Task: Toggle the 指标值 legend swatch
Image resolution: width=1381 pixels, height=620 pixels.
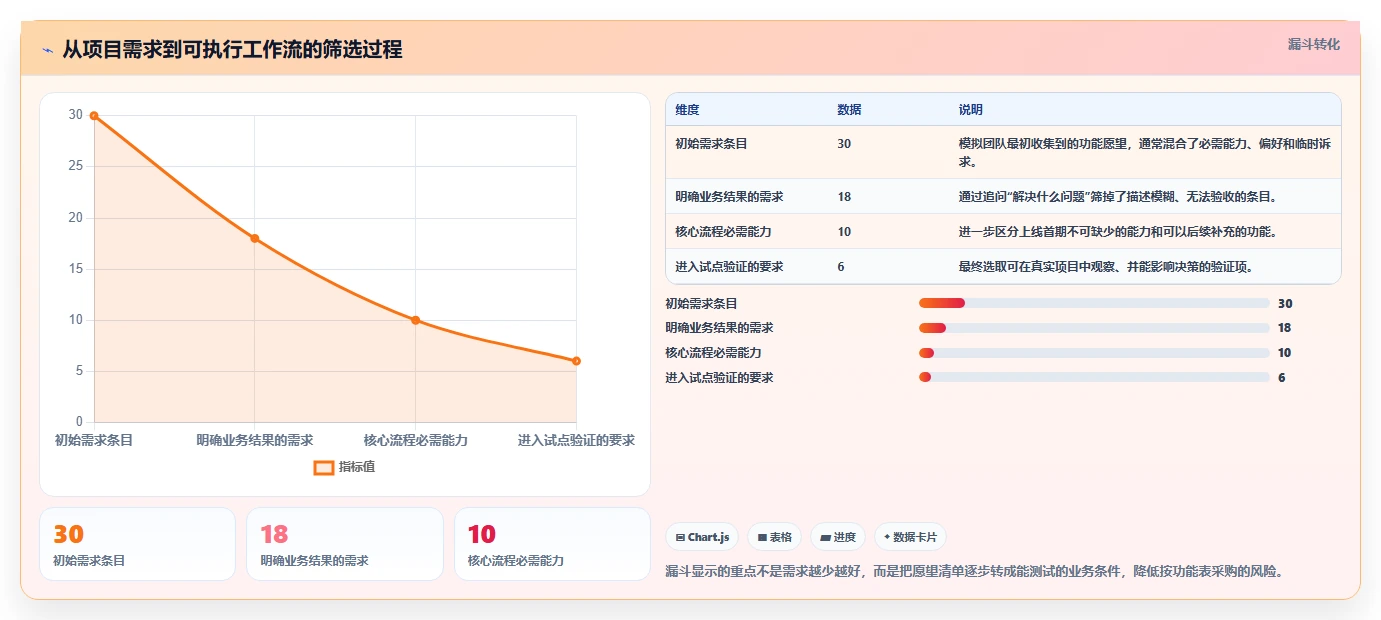Action: [324, 467]
